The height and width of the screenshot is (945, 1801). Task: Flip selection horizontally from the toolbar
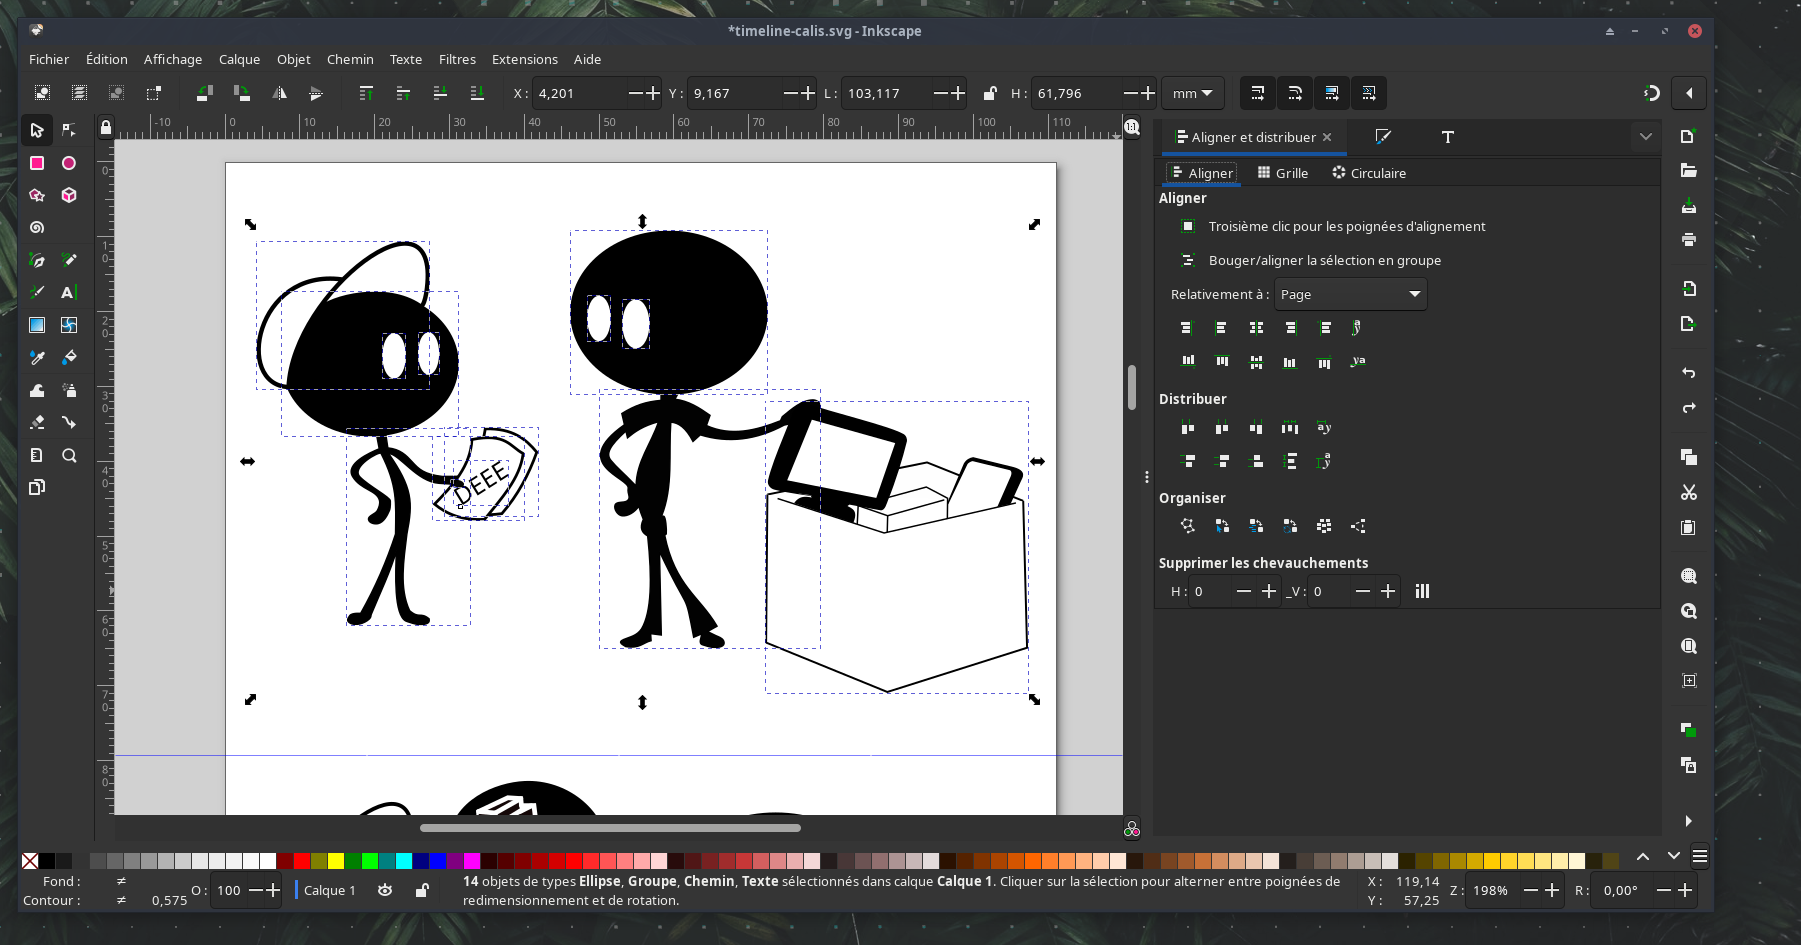click(x=279, y=93)
